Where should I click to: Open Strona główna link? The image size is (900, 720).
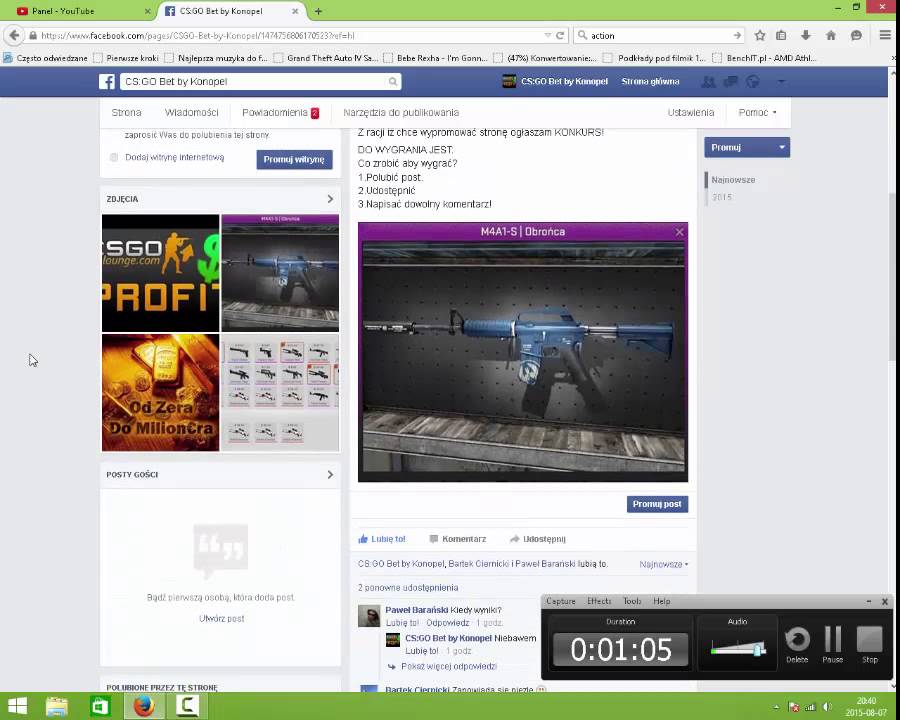650,82
